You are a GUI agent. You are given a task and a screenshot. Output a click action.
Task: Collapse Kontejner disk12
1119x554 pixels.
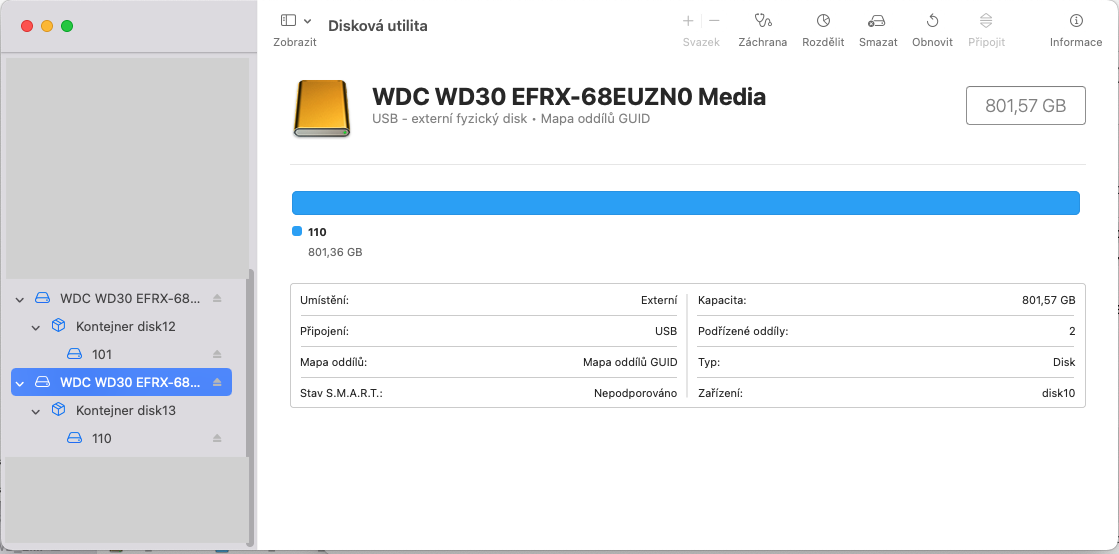click(x=36, y=327)
